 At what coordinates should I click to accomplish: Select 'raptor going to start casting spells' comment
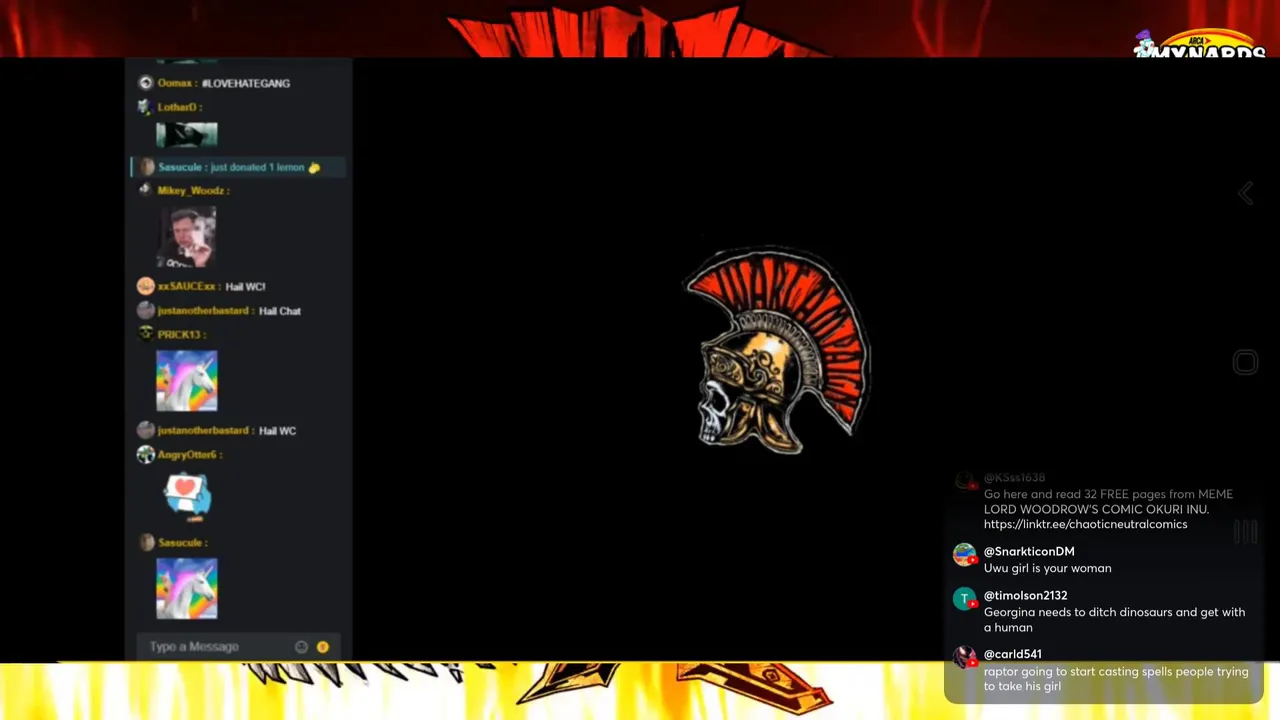(1116, 679)
